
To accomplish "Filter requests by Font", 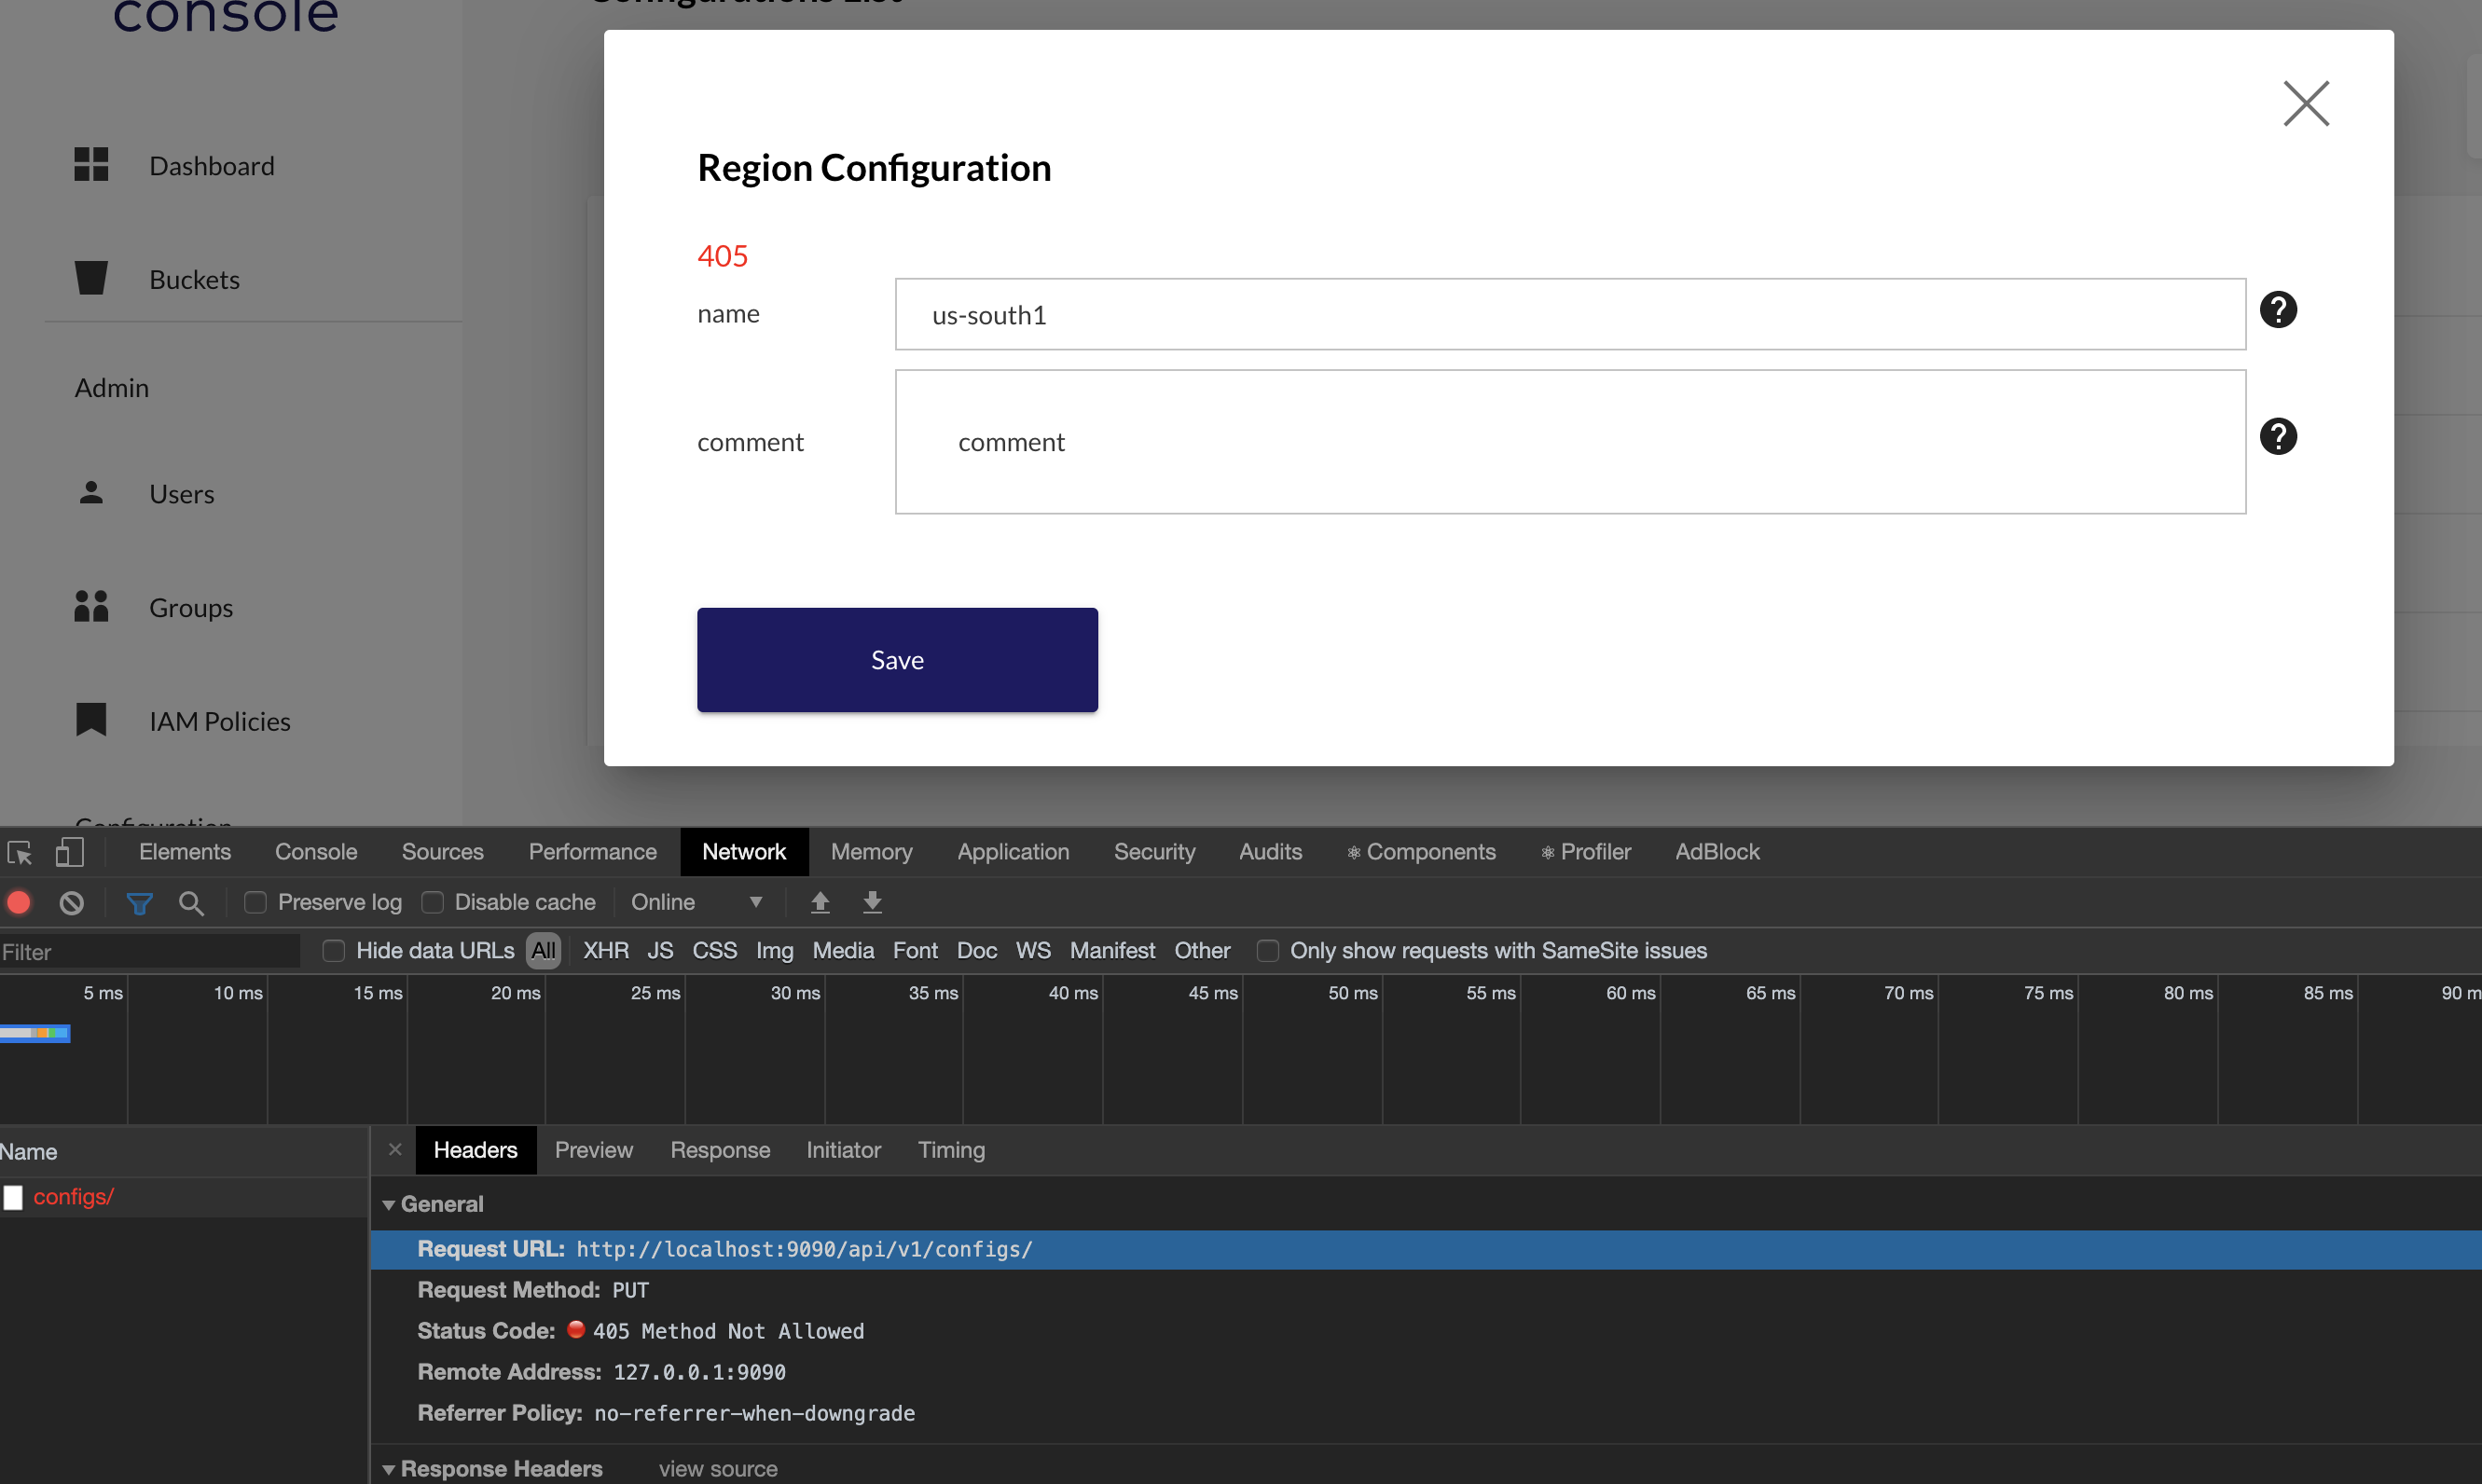I will (x=915, y=951).
